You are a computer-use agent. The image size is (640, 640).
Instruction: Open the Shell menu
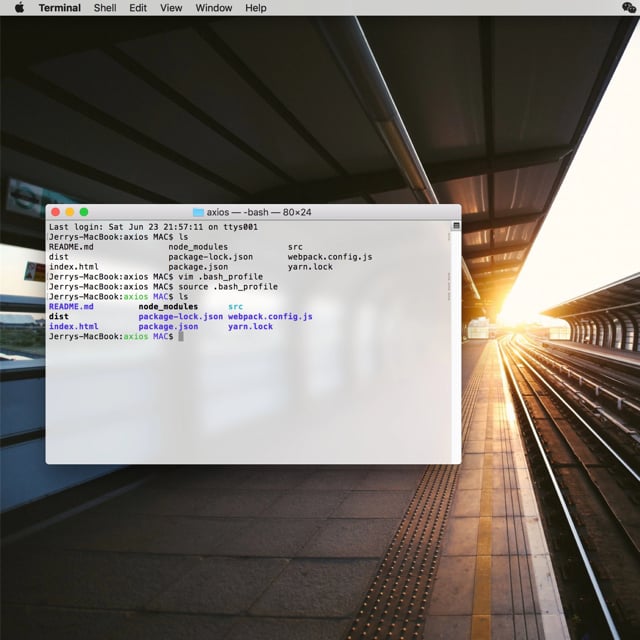pyautogui.click(x=105, y=8)
